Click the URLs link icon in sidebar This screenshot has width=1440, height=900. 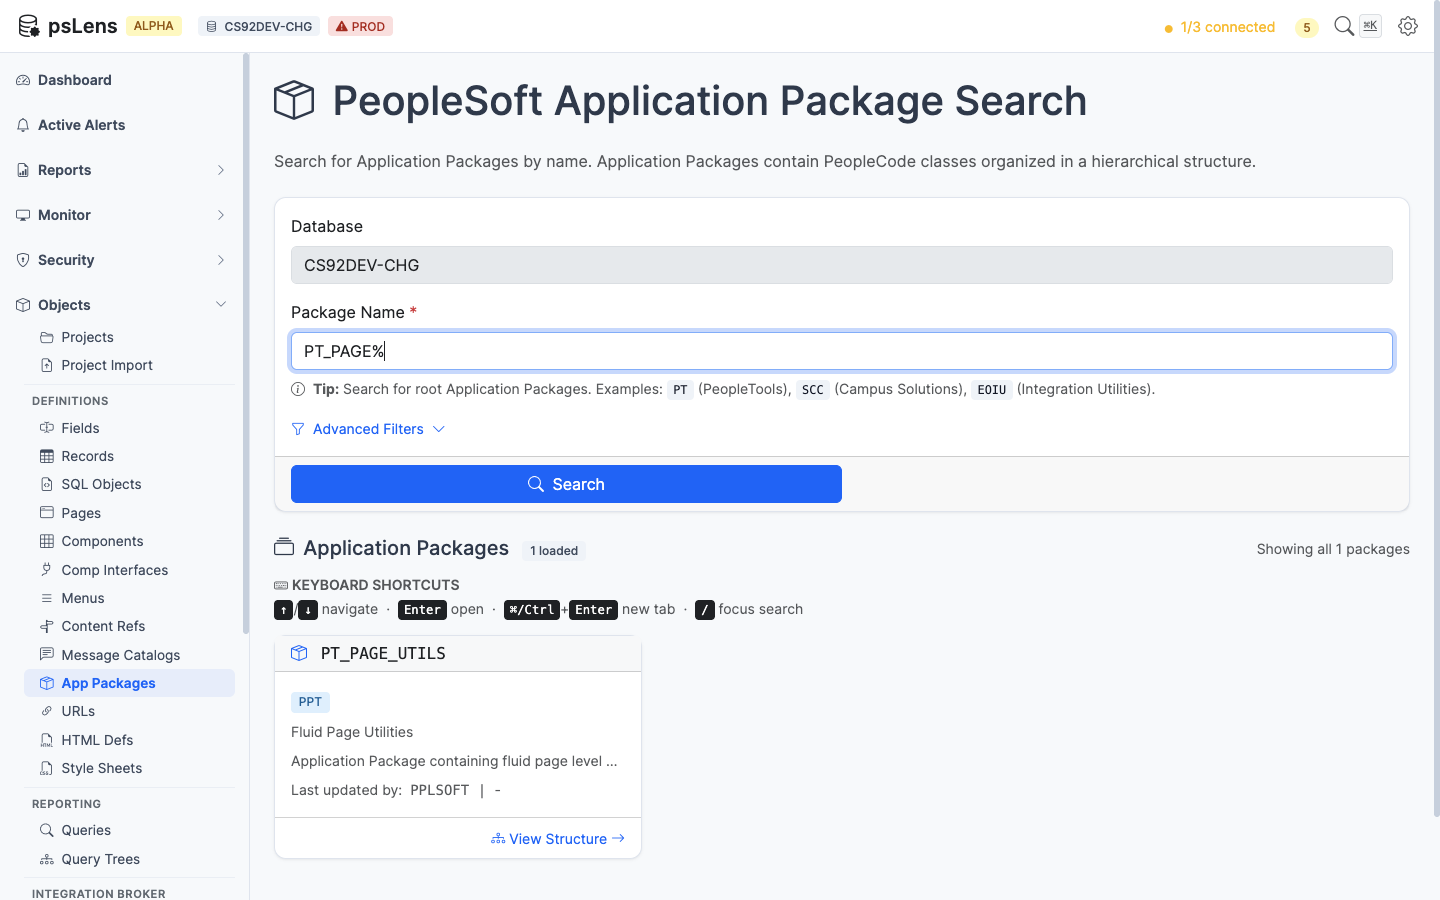tap(47, 711)
